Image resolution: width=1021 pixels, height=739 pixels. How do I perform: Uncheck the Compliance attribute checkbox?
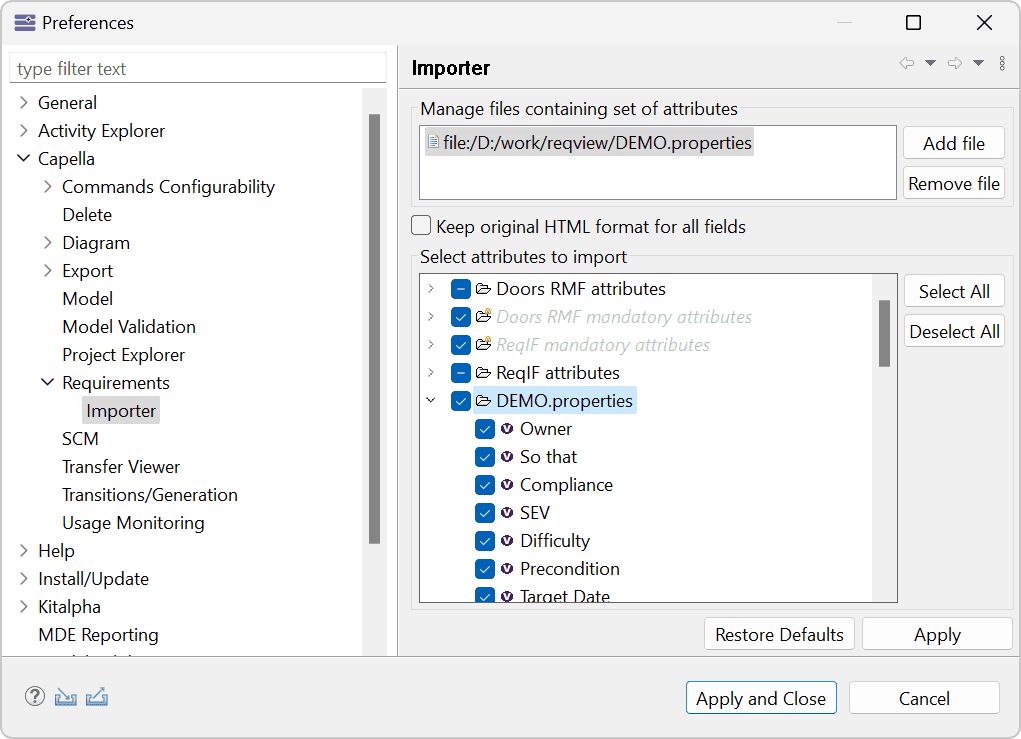[x=484, y=484]
